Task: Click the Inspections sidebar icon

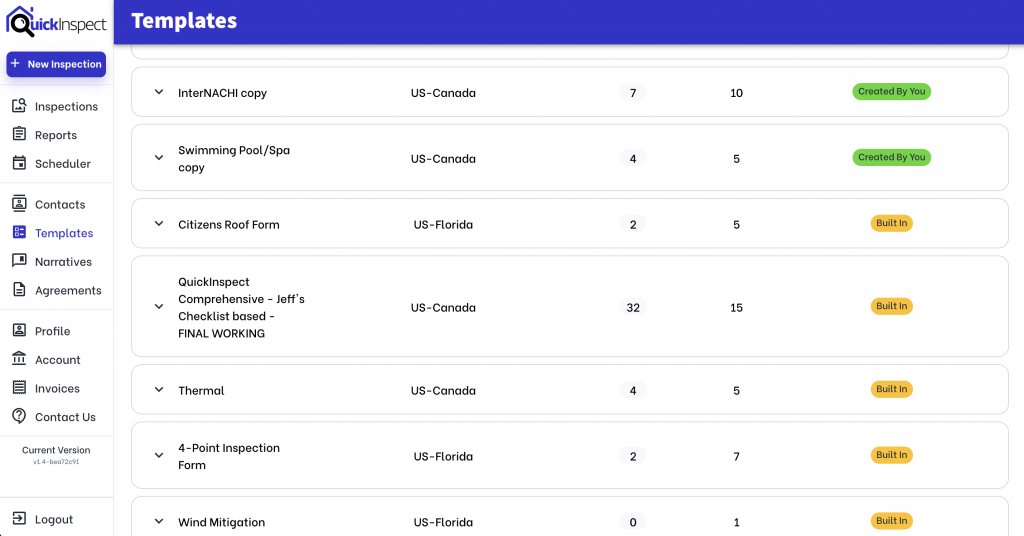Action: tap(19, 106)
